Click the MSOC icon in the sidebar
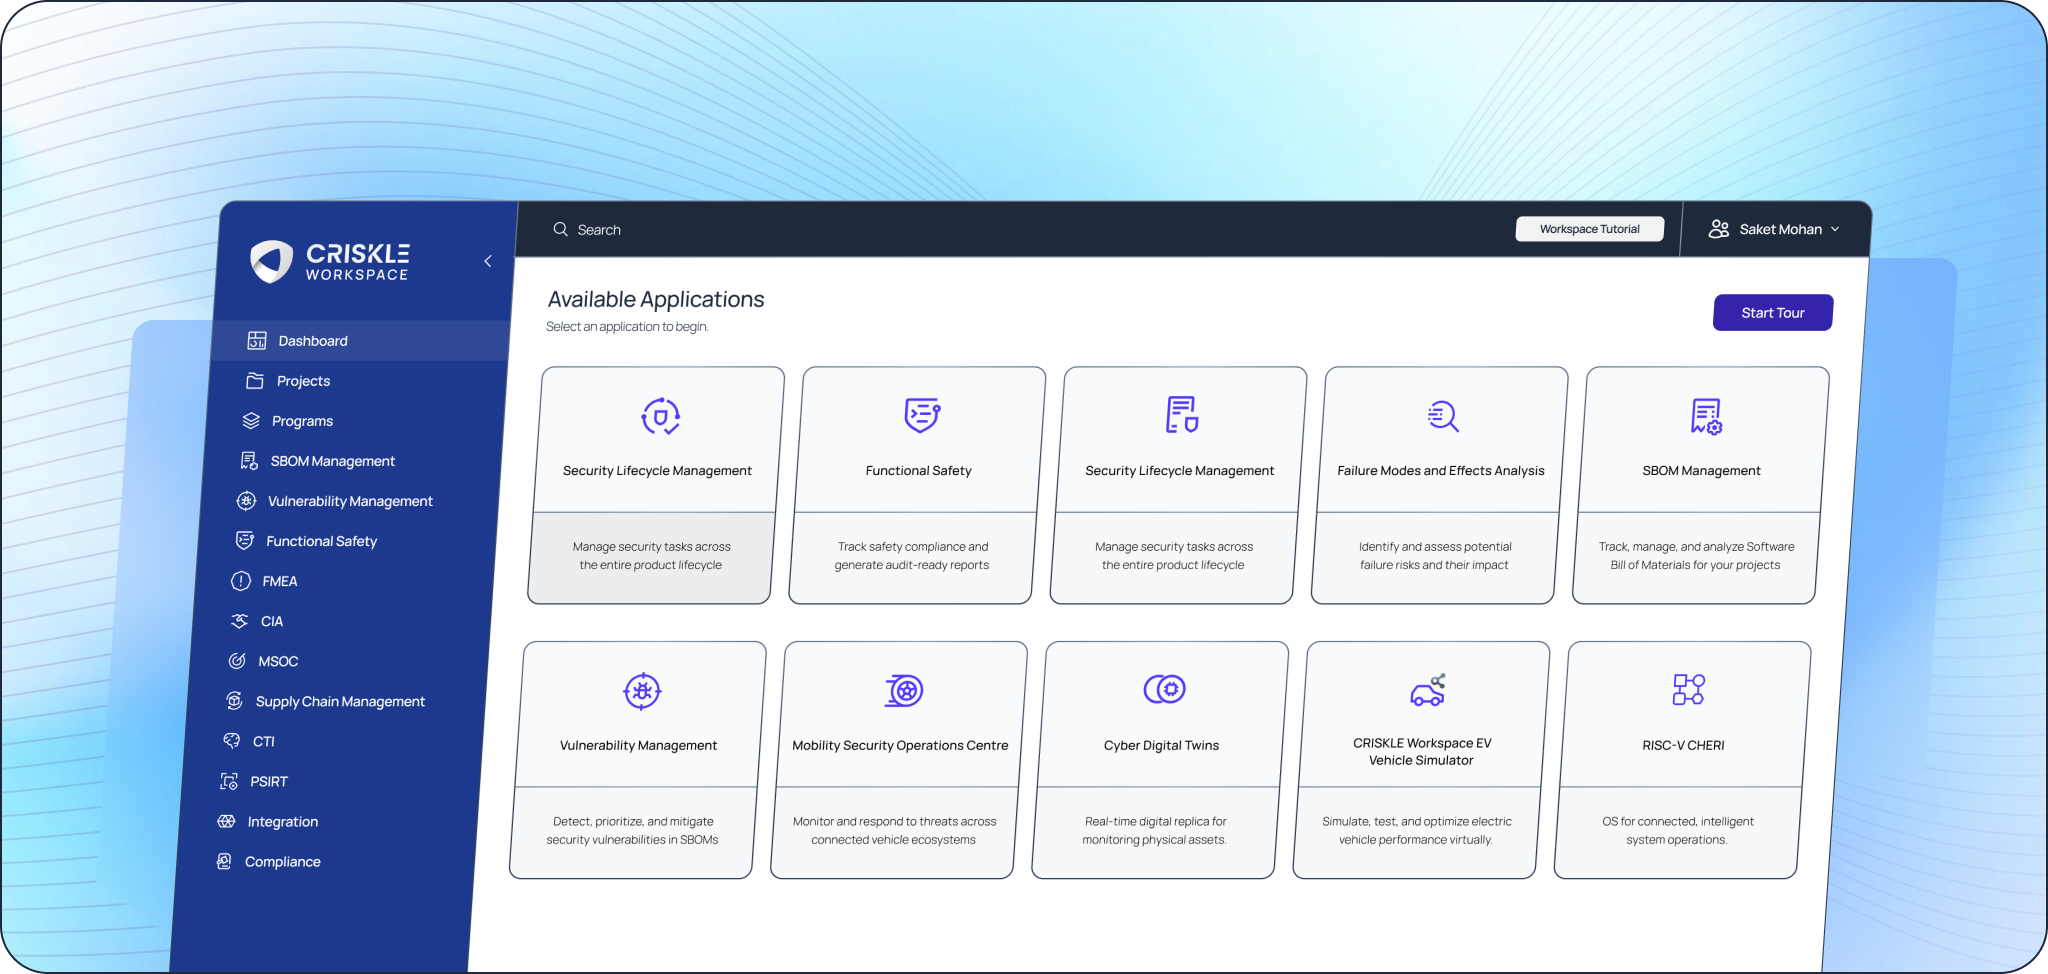Screen dimensions: 2048x974 click(x=236, y=660)
